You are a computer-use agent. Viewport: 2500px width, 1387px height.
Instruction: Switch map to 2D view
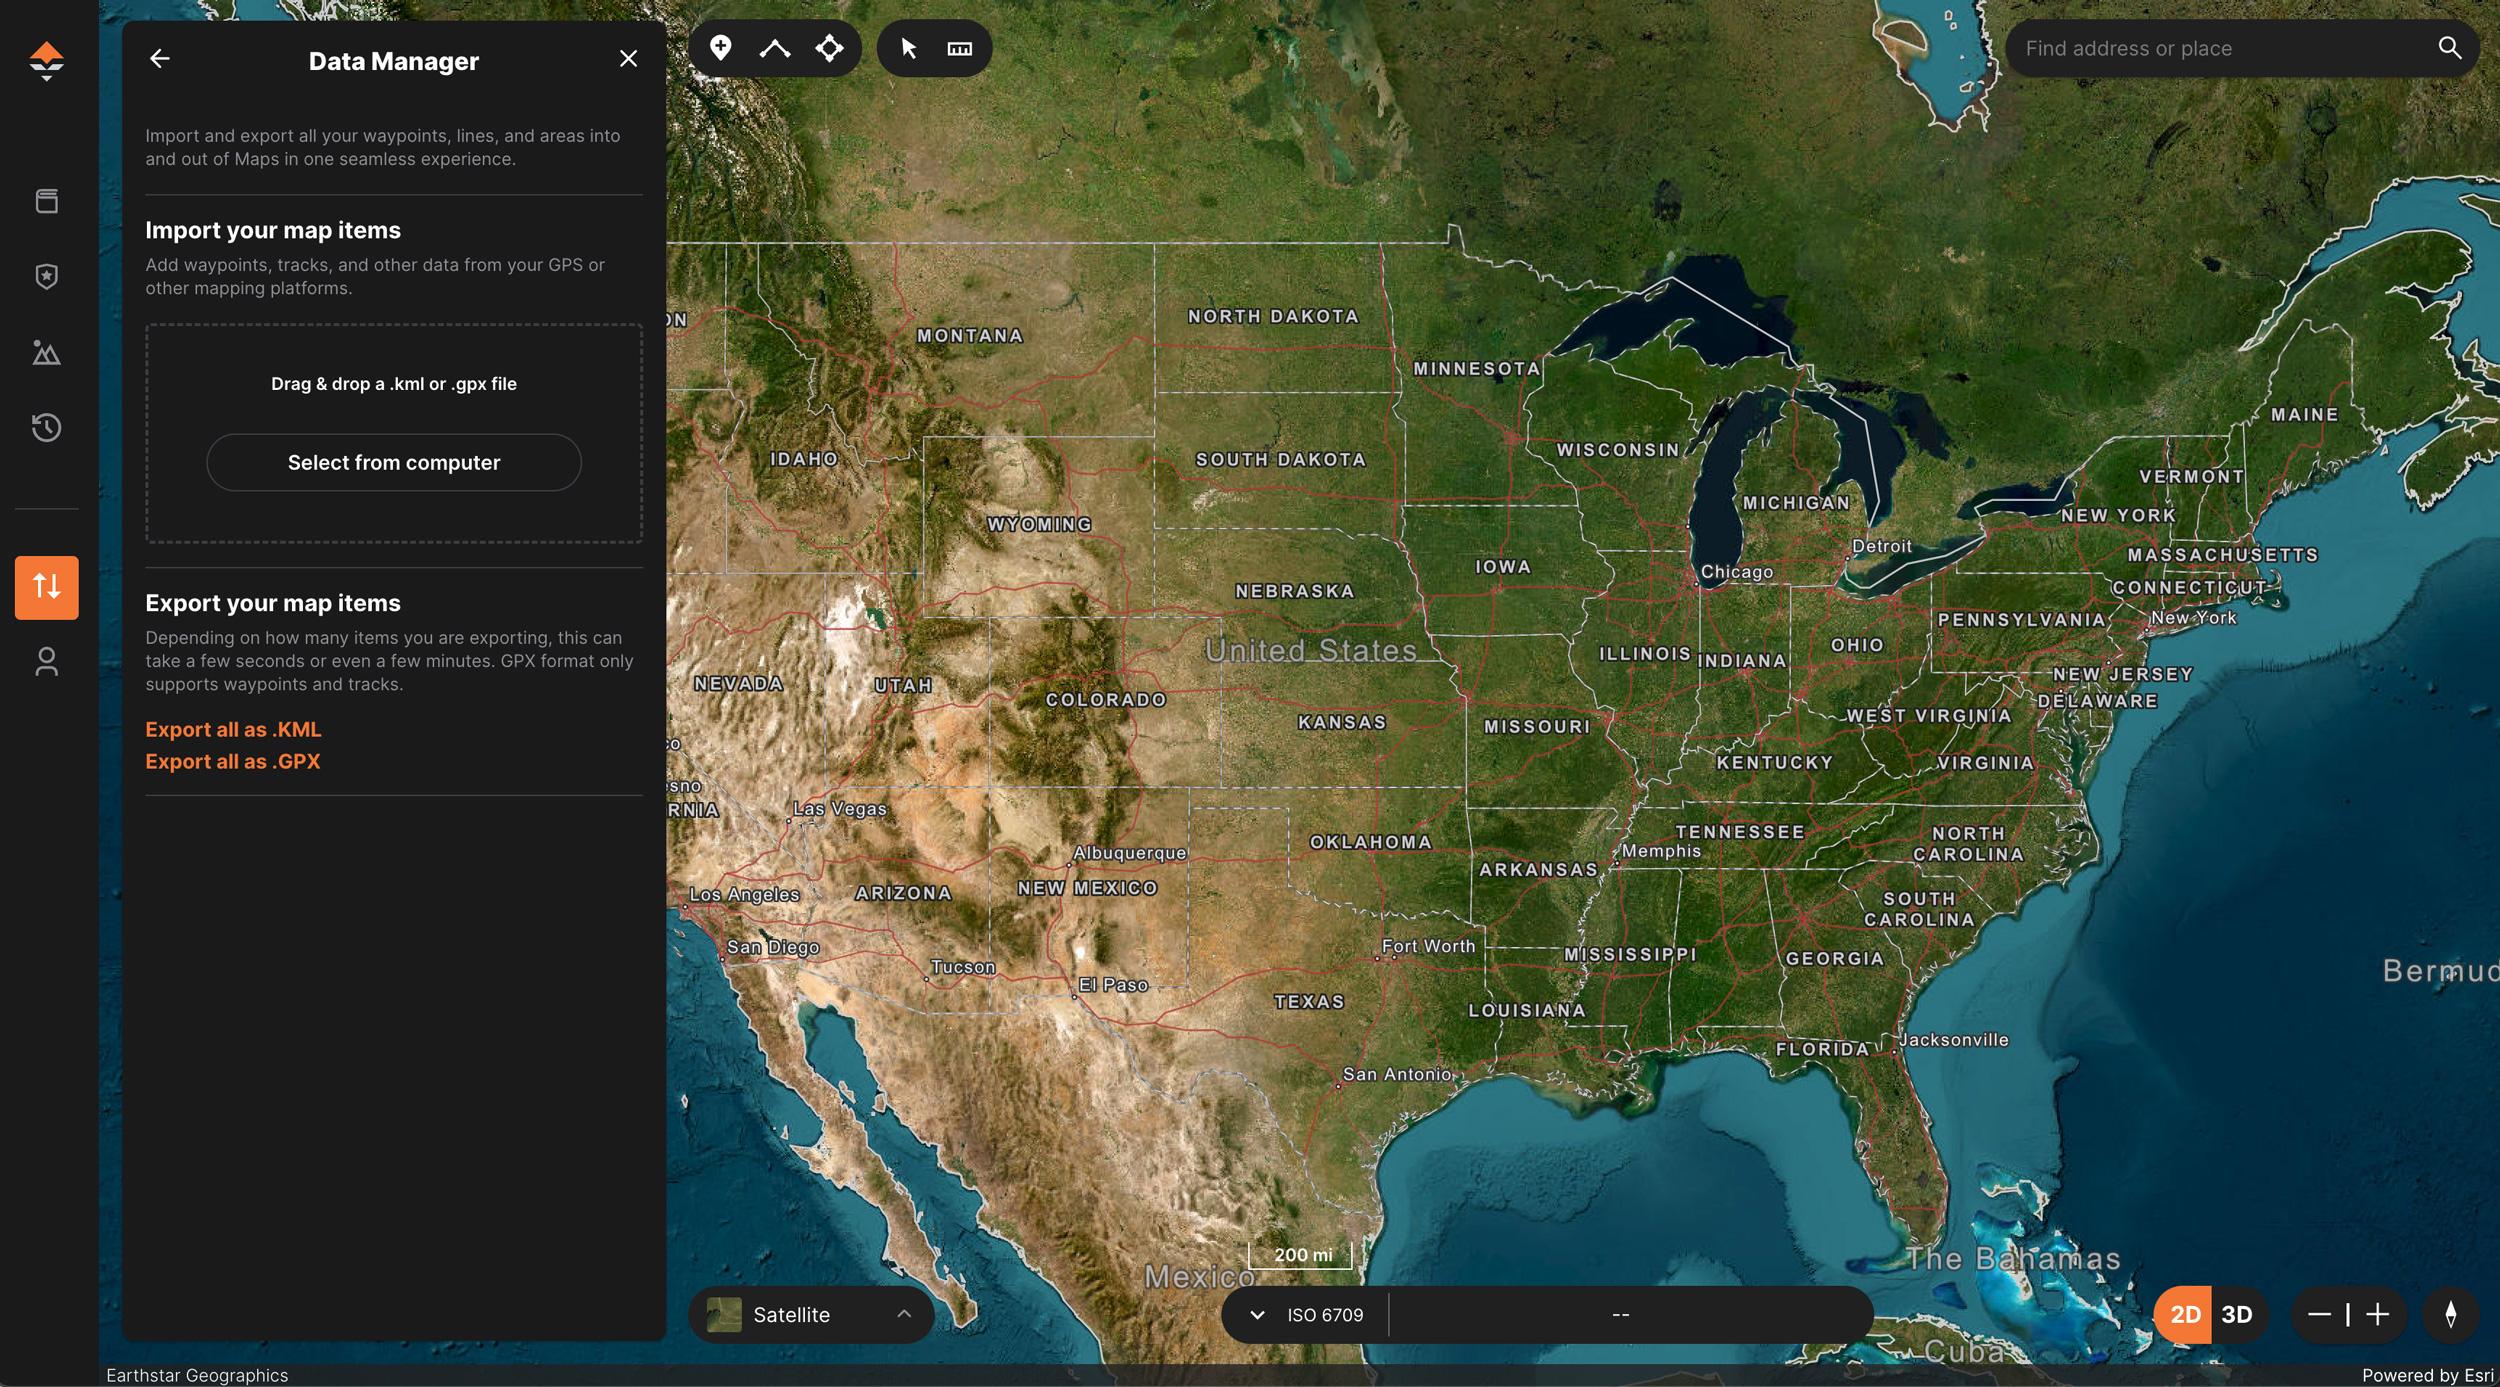tap(2184, 1314)
